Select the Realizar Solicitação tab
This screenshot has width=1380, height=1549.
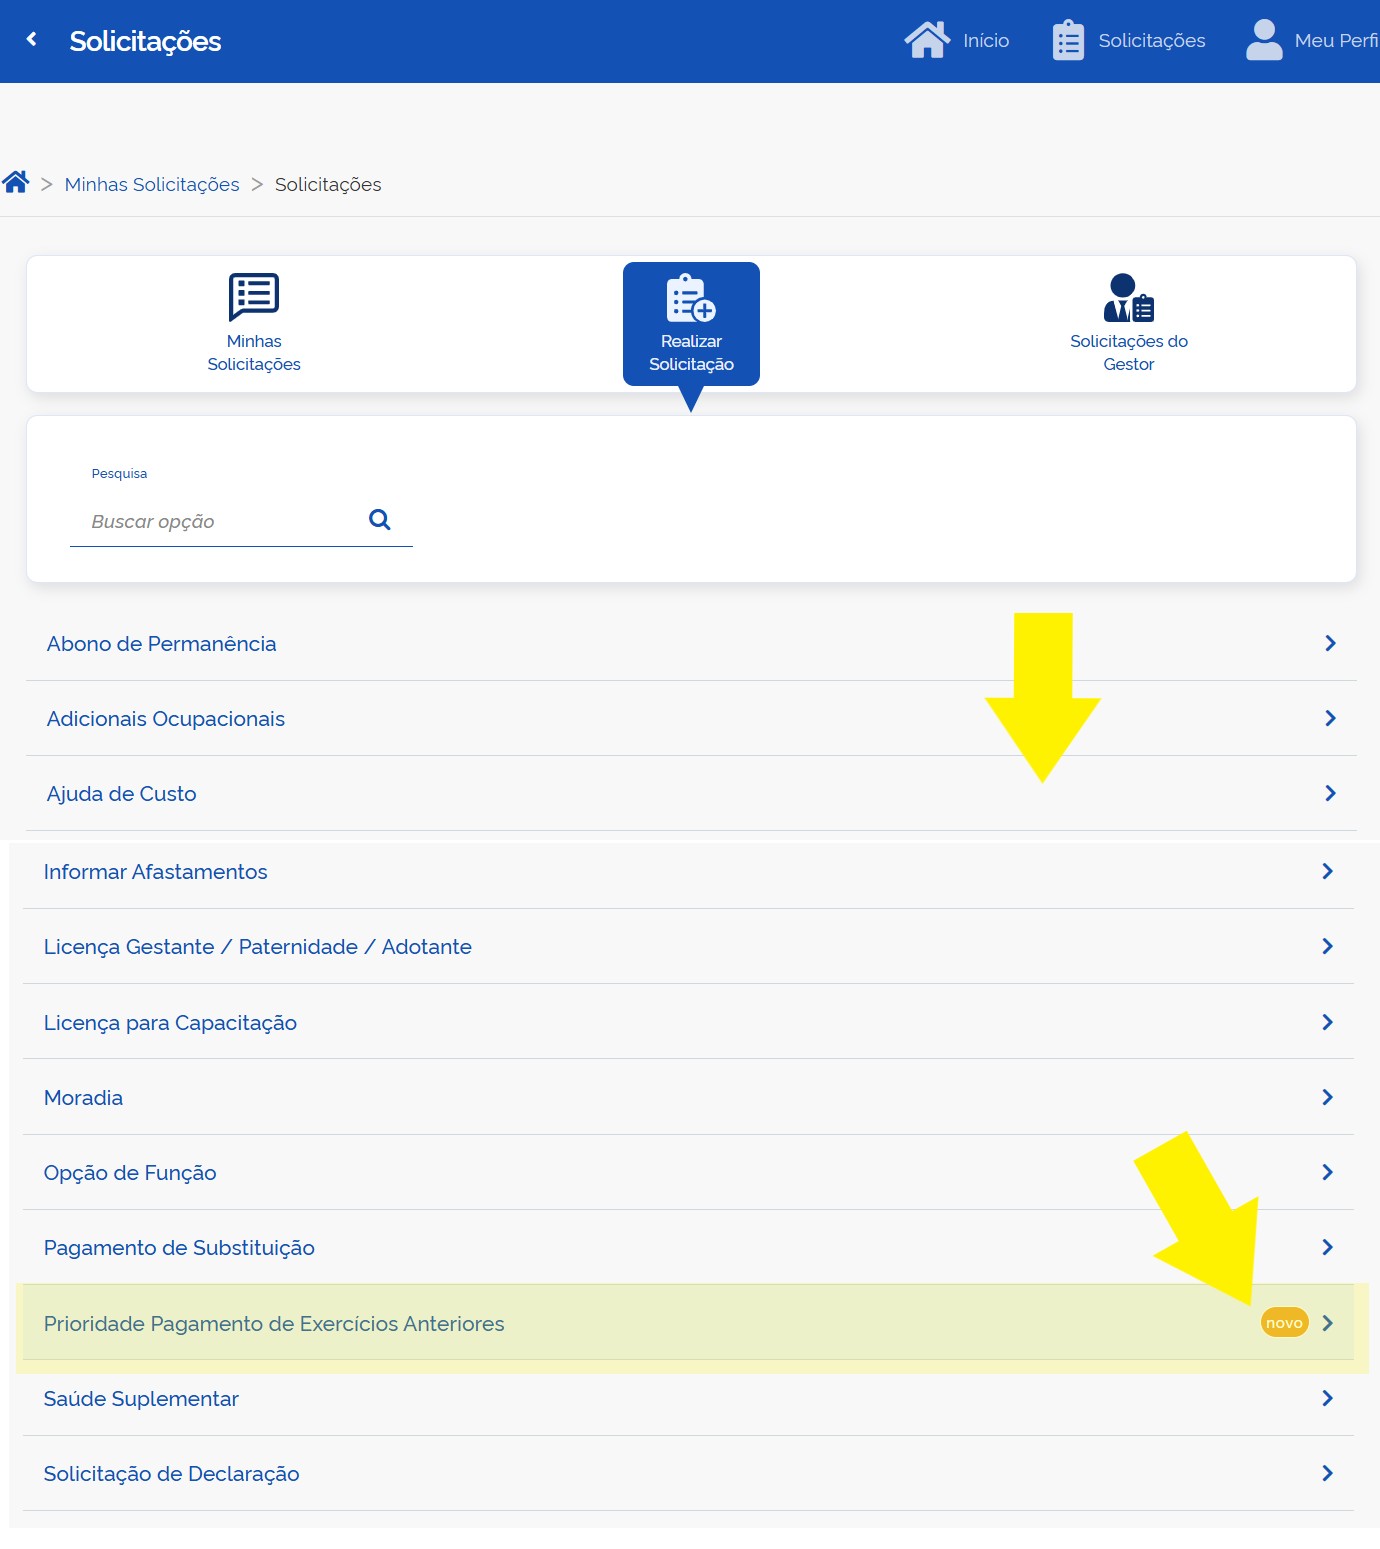[691, 324]
